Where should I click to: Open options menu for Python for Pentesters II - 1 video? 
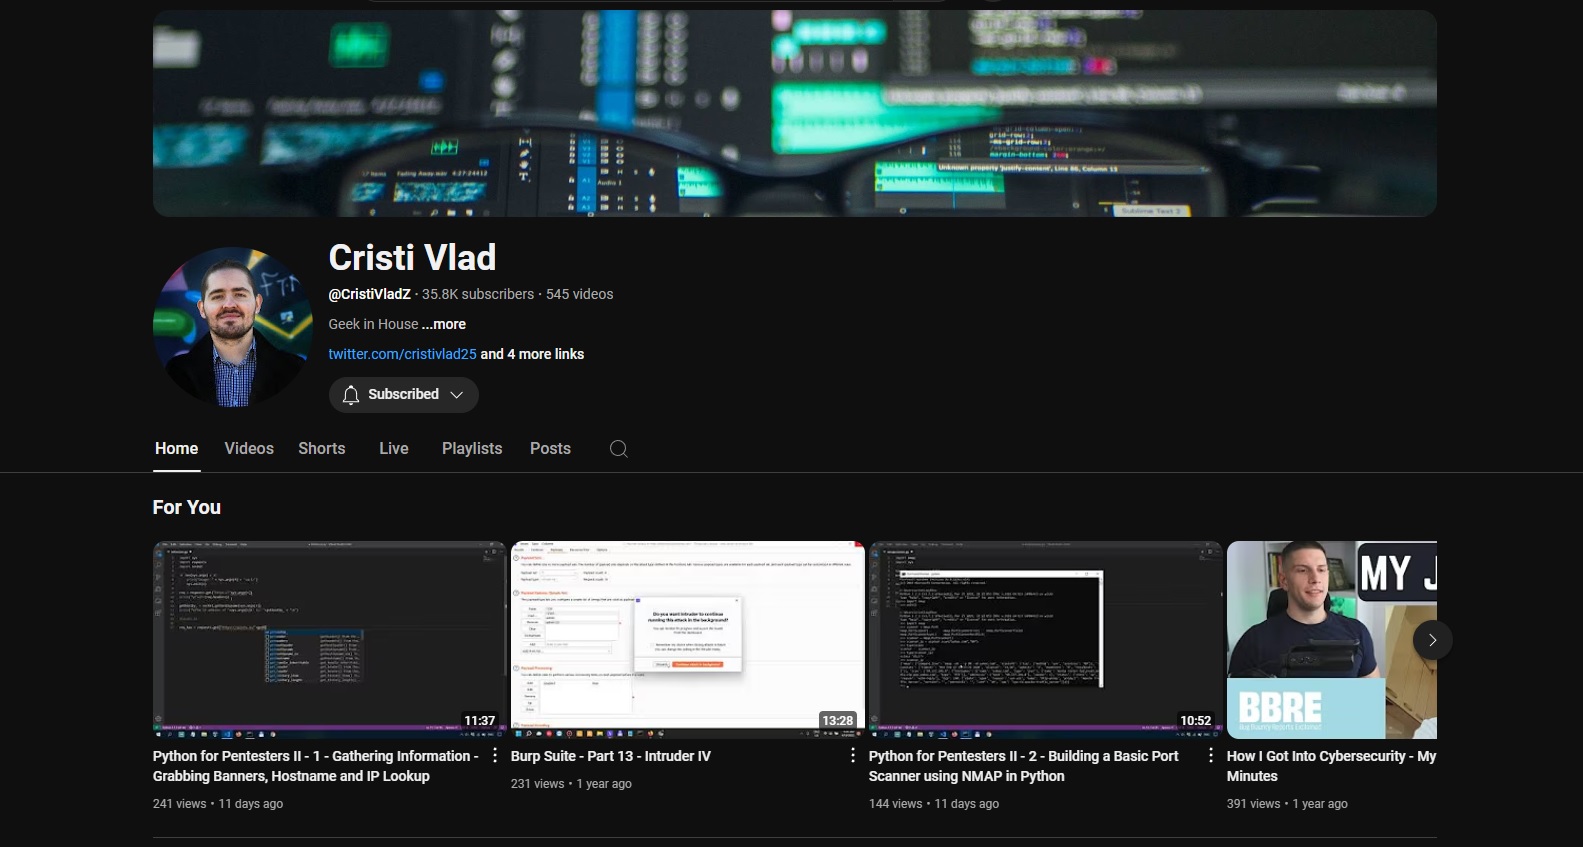click(495, 756)
